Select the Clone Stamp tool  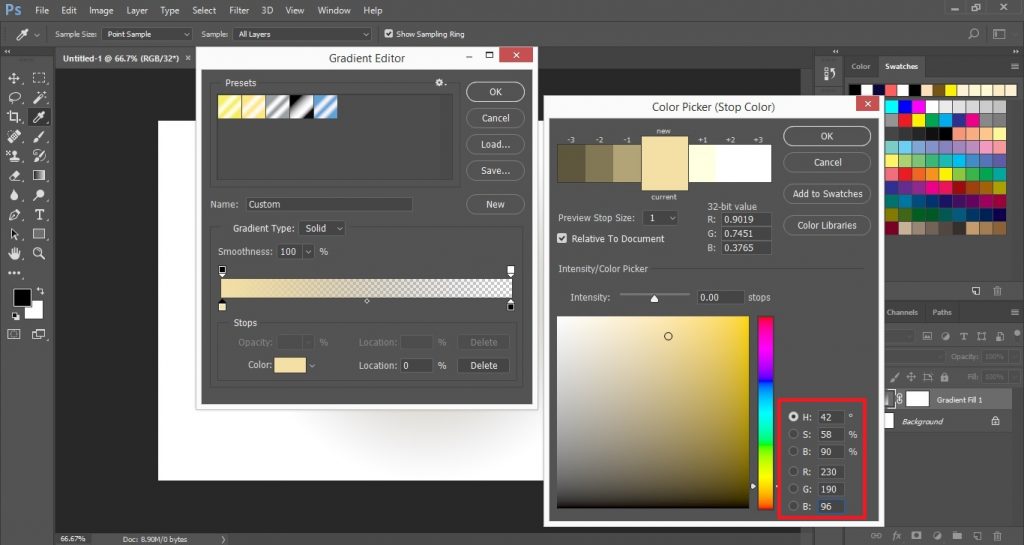coord(14,156)
